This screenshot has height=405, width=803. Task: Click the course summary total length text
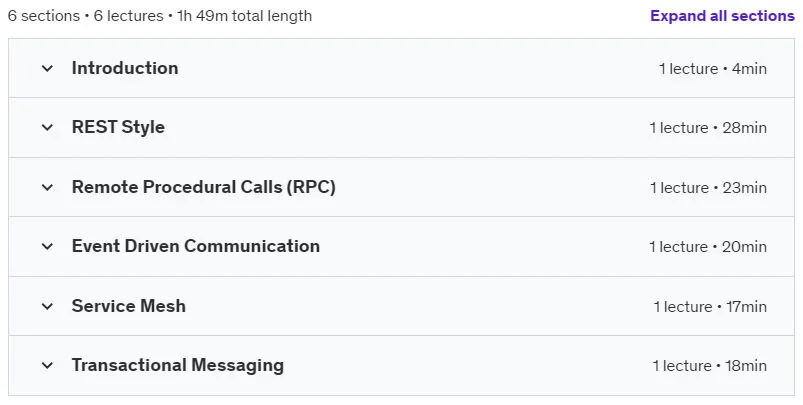pos(160,16)
